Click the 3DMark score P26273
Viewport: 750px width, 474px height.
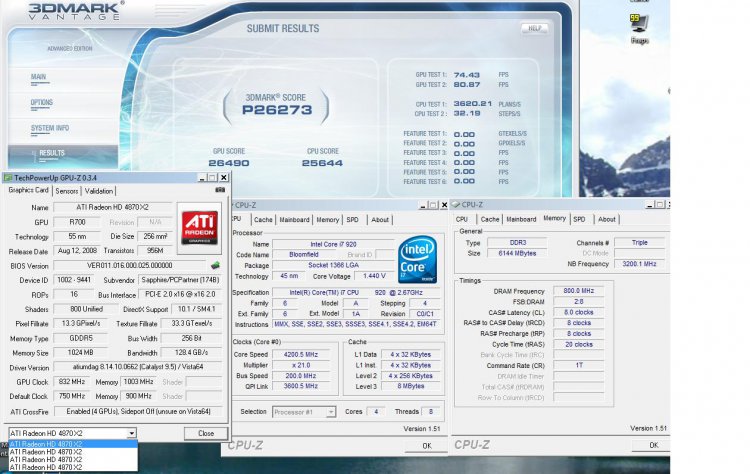(277, 110)
